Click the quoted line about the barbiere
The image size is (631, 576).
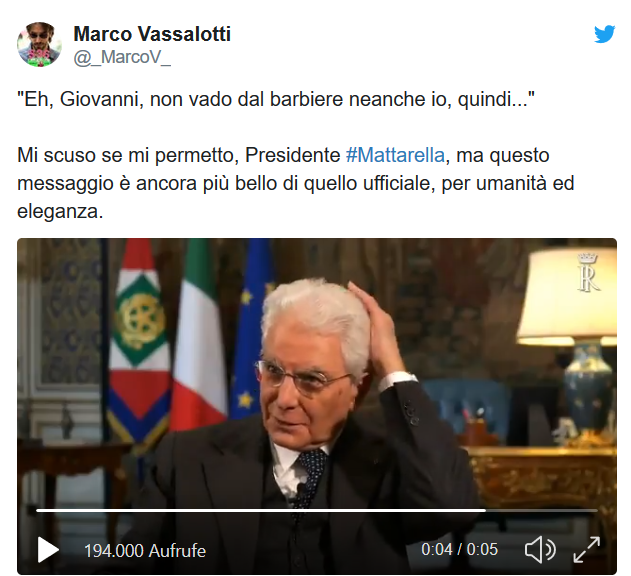point(276,99)
